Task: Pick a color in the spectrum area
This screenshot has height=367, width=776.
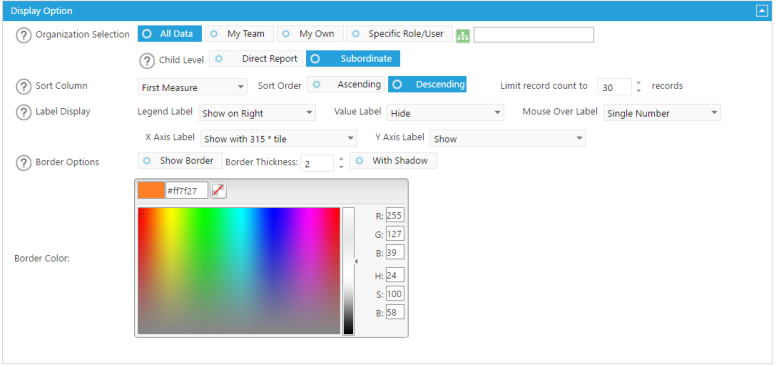Action: click(x=239, y=271)
